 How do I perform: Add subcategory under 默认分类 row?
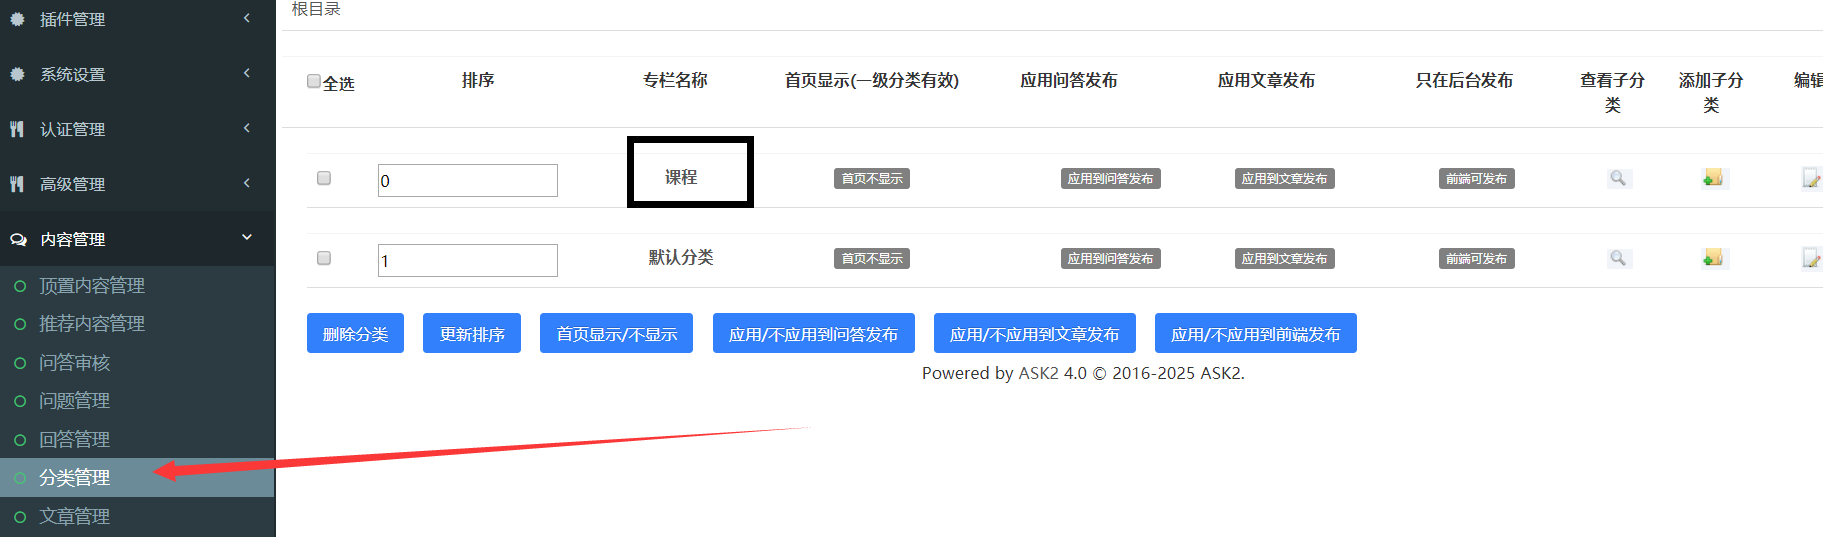(1712, 258)
